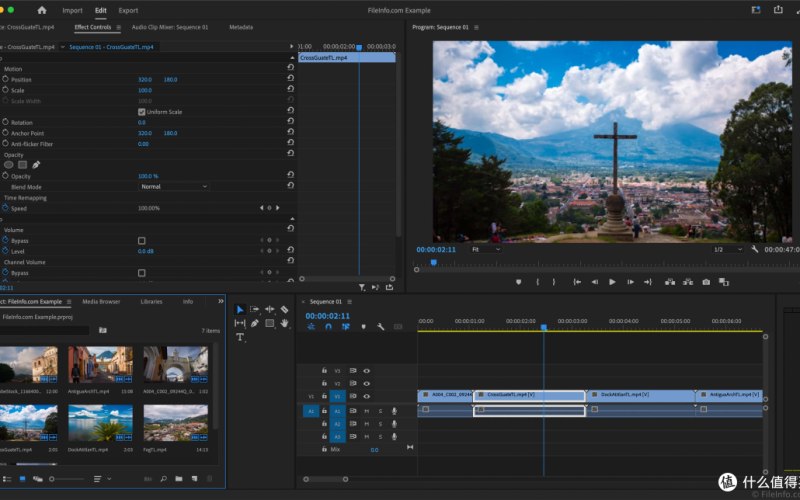Click Opacity value 100.0 %
800x500 pixels.
[x=148, y=176]
